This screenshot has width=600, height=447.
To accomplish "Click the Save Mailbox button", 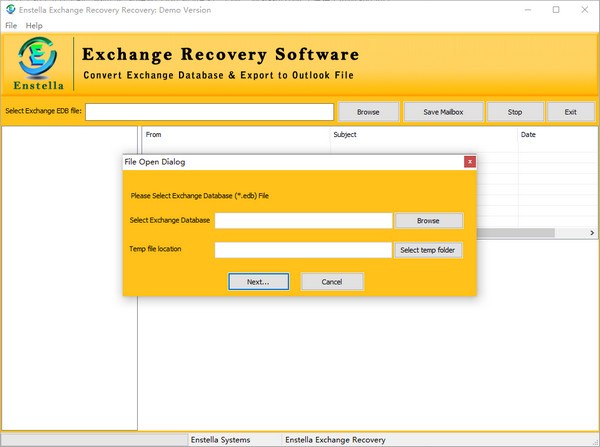I will [444, 112].
